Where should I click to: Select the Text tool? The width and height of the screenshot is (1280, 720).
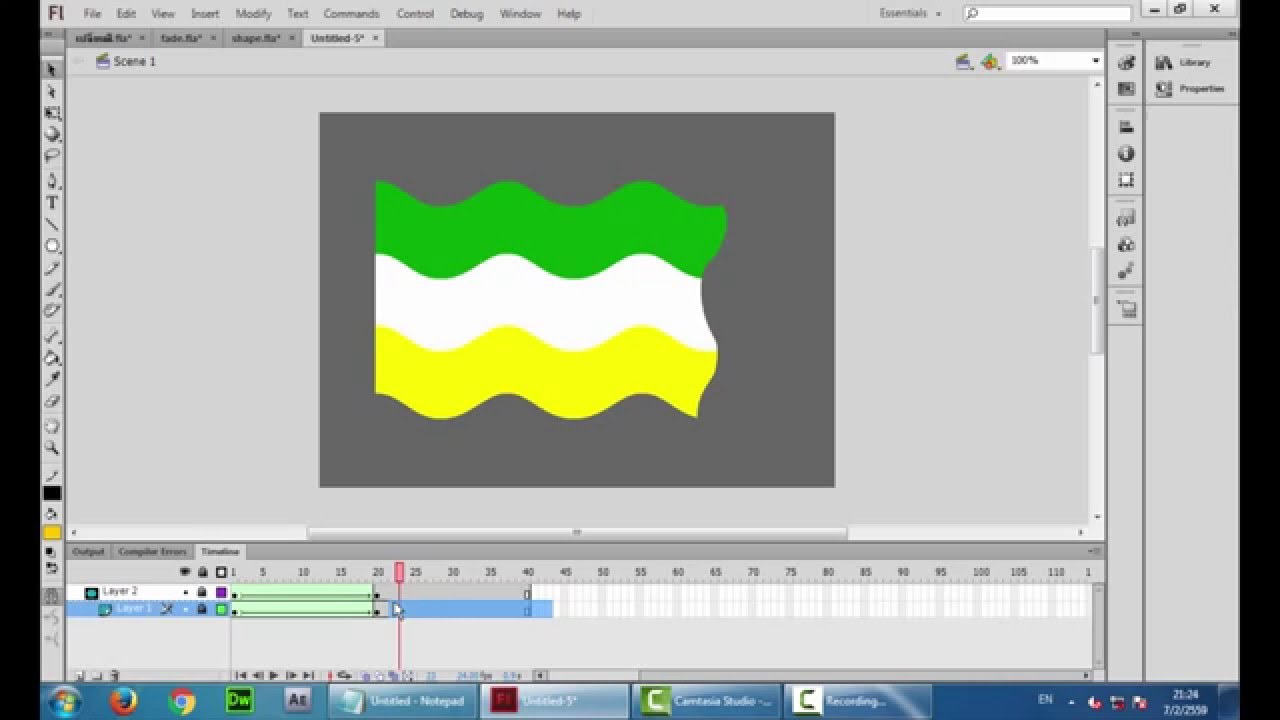pos(52,203)
